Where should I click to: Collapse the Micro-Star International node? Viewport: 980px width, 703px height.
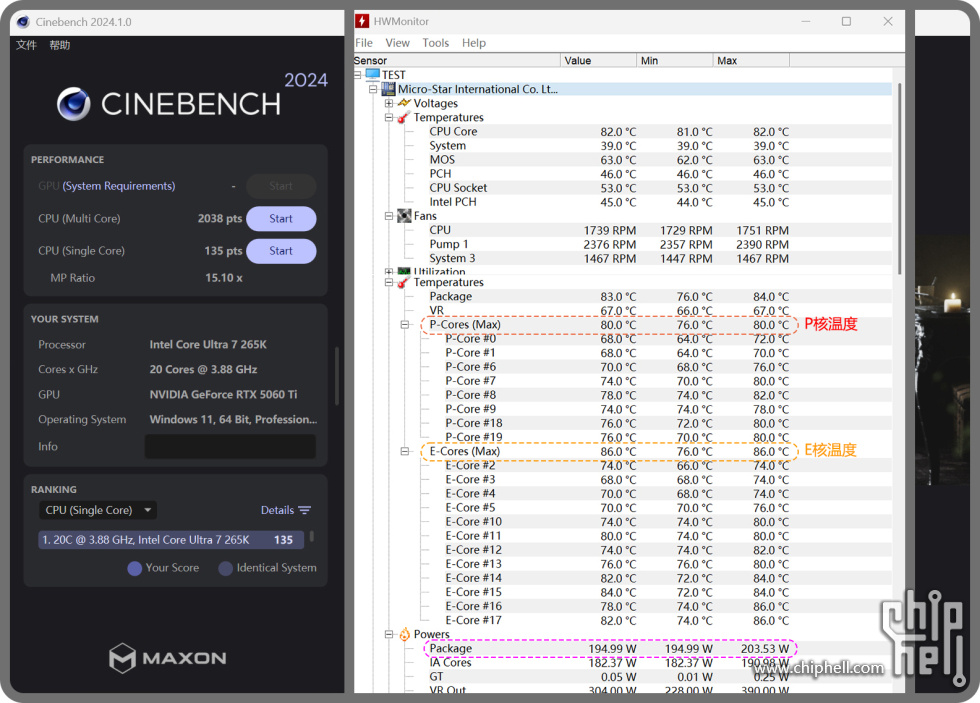[x=373, y=89]
